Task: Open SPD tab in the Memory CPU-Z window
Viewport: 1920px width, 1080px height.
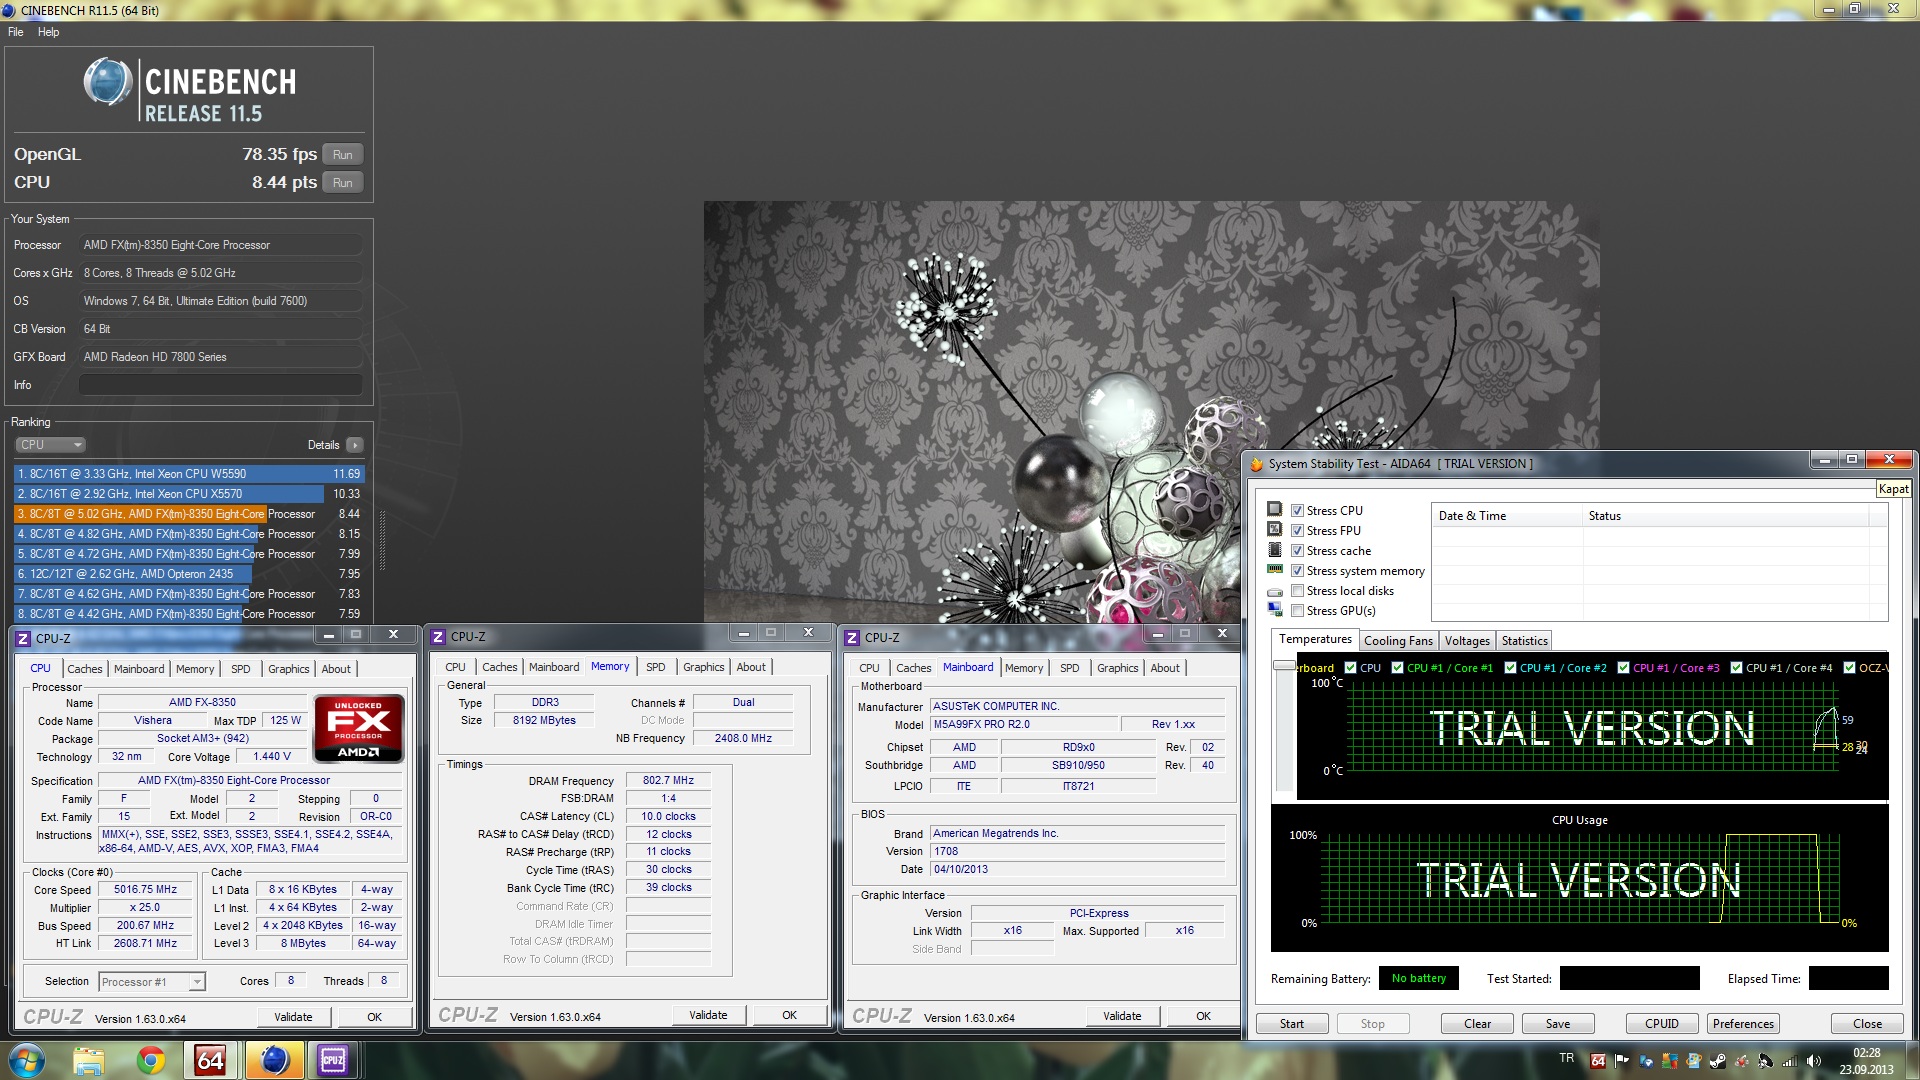Action: coord(655,667)
